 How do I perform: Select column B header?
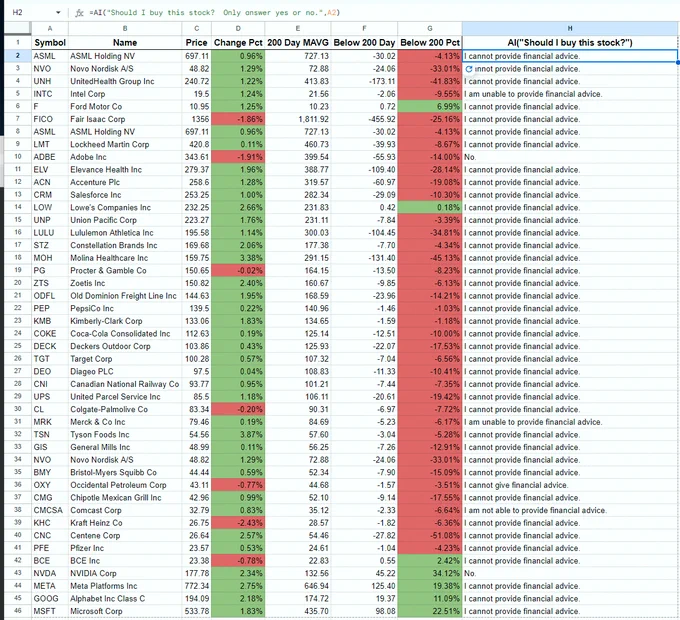point(125,28)
